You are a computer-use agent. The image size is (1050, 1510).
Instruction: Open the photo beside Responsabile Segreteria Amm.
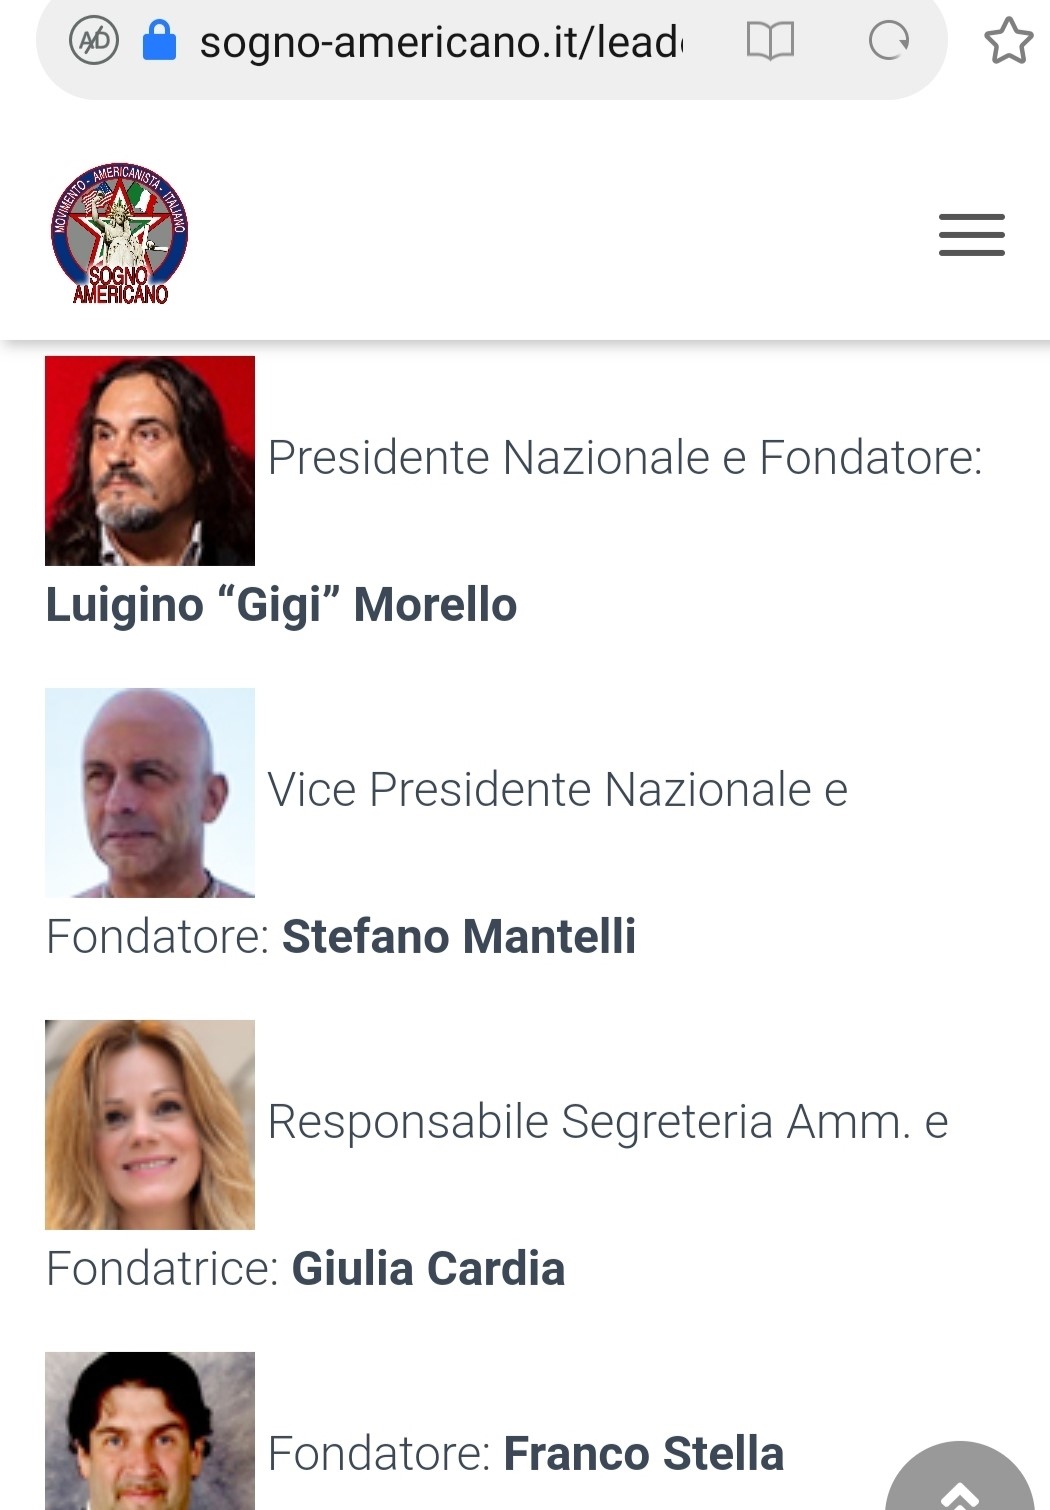click(150, 1125)
